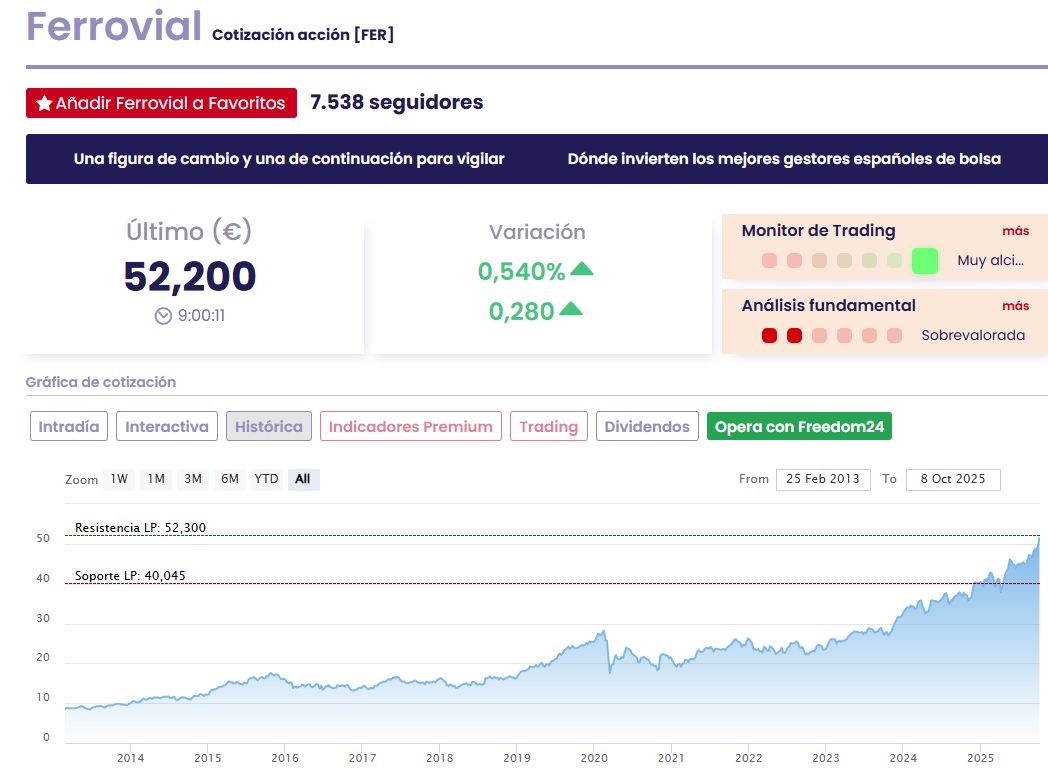Click green up arrow next to 0,540%
This screenshot has height=778, width=1048.
click(582, 269)
